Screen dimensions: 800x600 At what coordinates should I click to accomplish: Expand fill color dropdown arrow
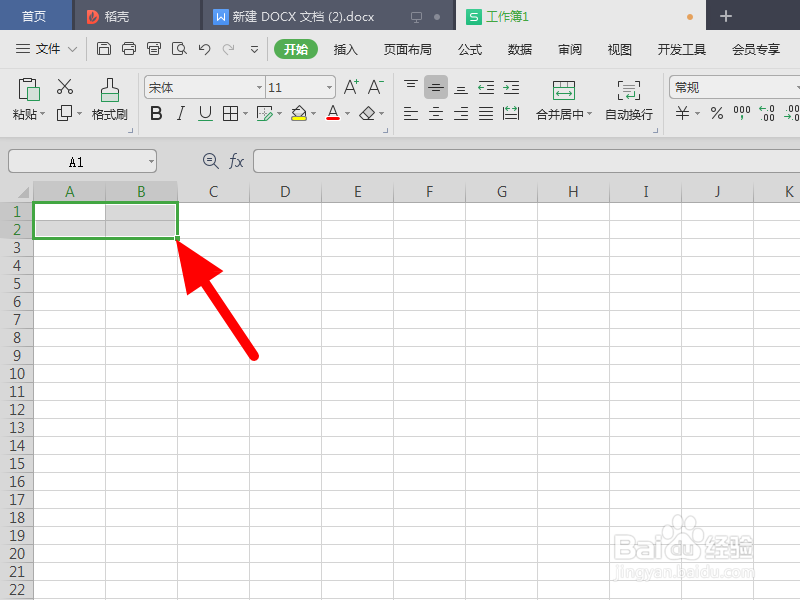tap(313, 114)
